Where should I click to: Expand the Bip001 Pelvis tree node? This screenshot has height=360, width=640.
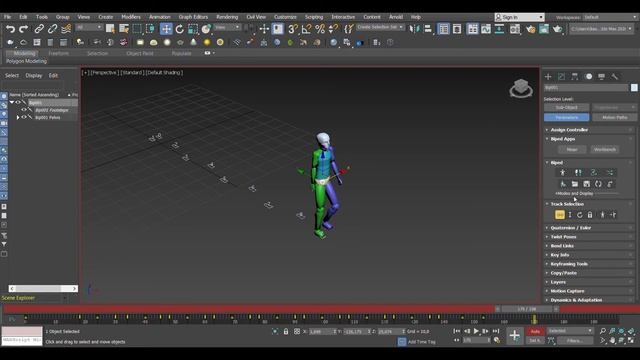pyautogui.click(x=18, y=117)
